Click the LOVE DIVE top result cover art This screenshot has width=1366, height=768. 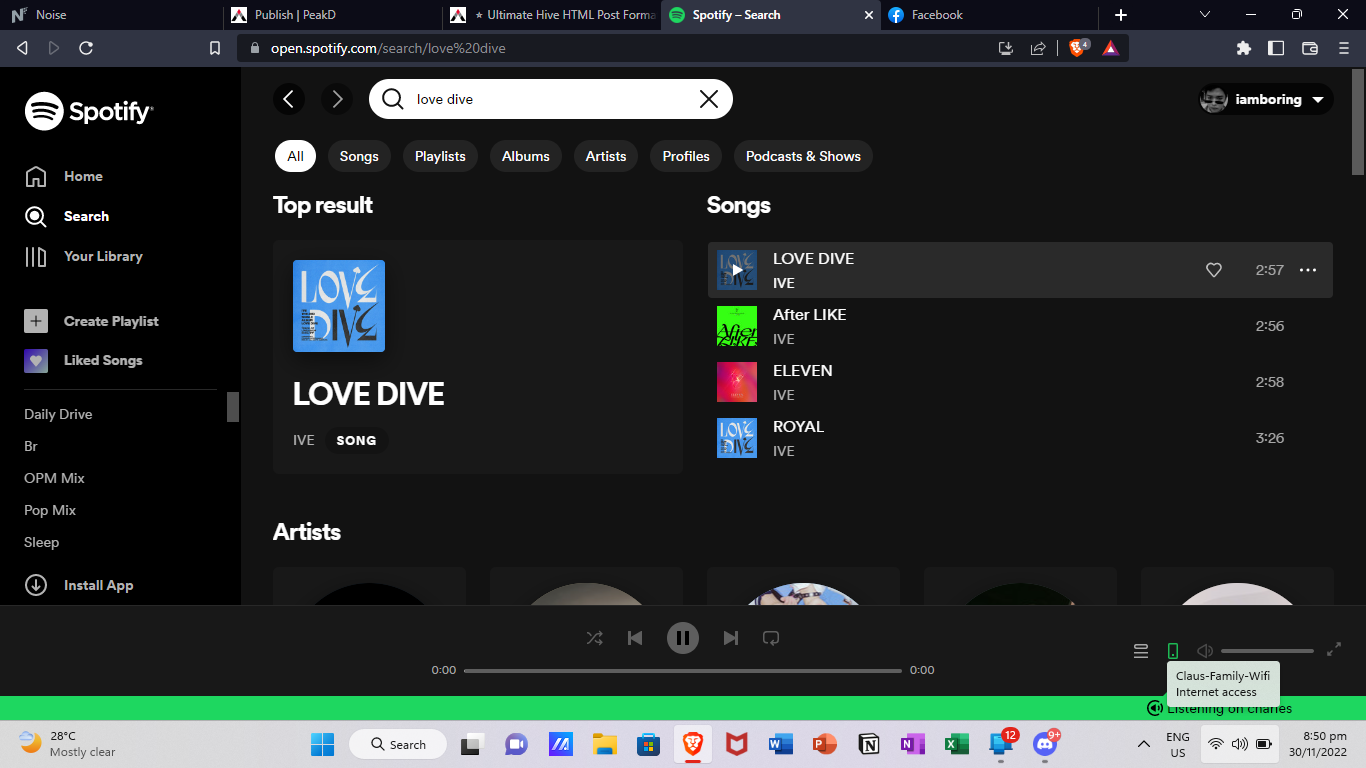[x=339, y=306]
